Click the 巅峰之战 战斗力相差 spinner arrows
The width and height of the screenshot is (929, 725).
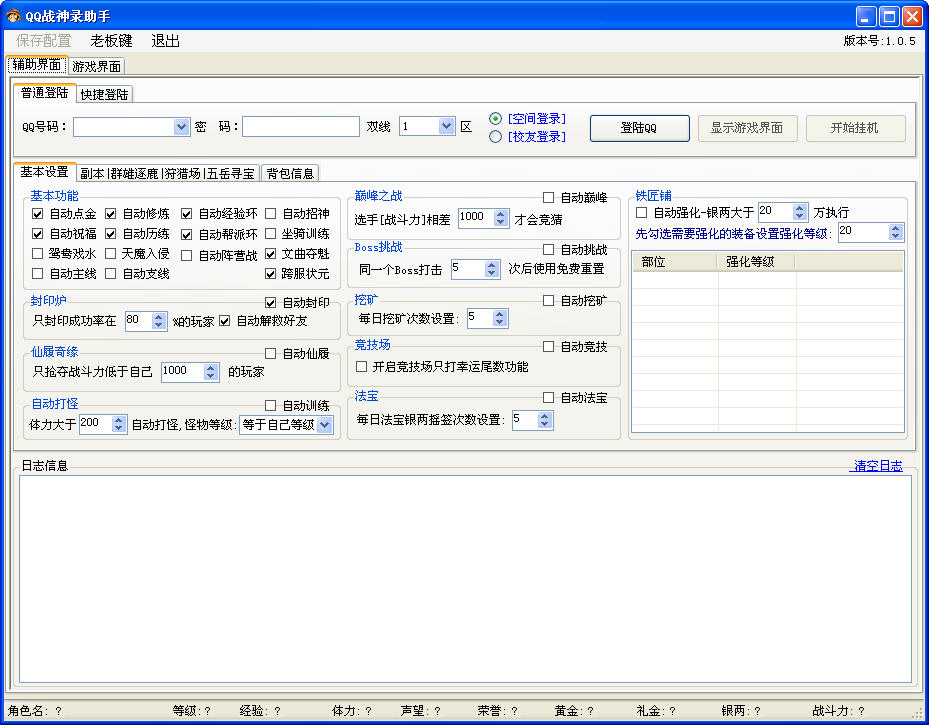coord(501,218)
